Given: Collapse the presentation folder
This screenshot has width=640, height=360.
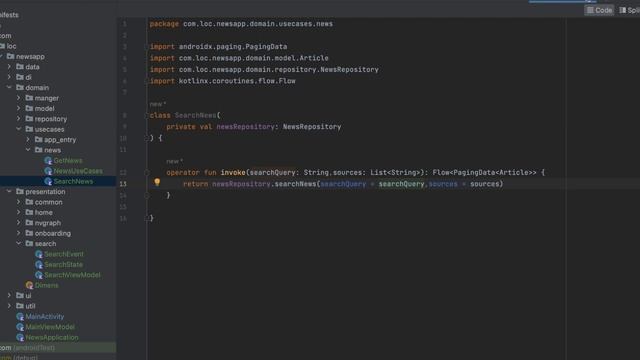Looking at the screenshot, I should [x=9, y=191].
